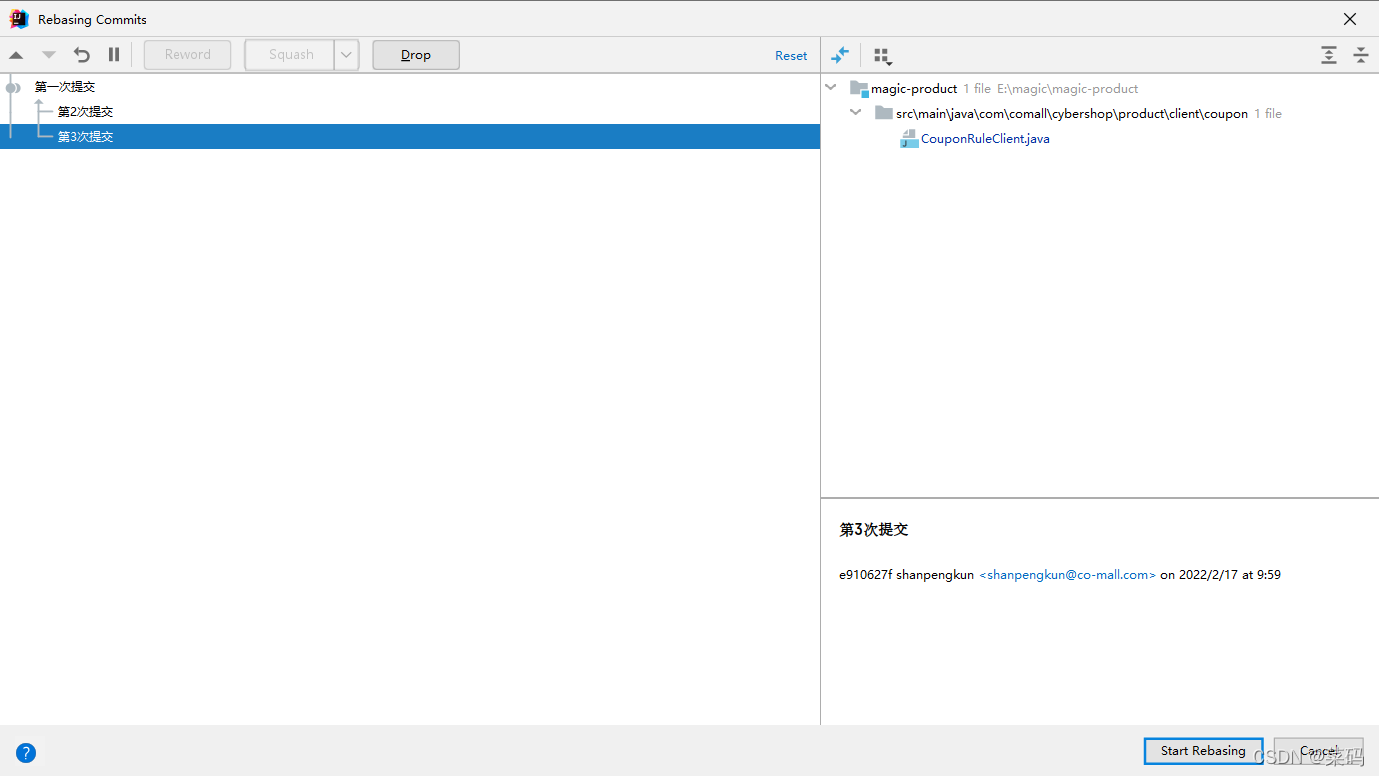Collapse the magic-product module node

pos(831,88)
